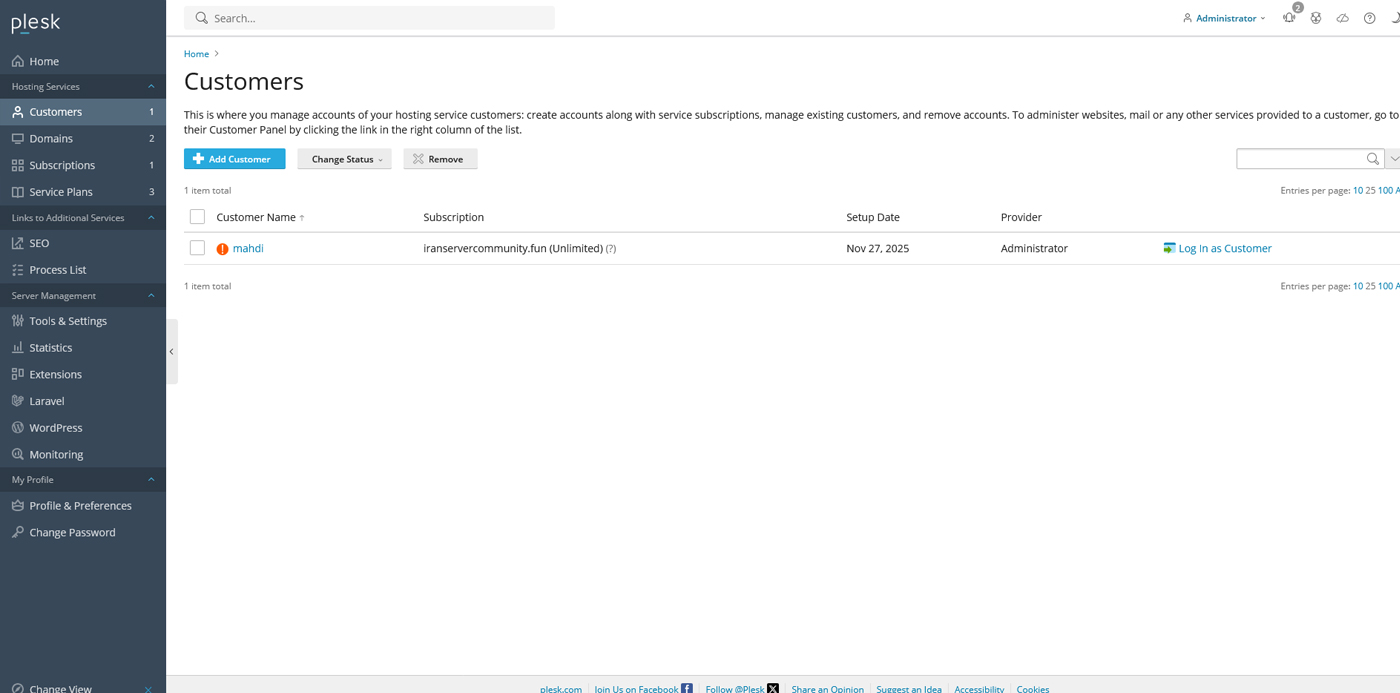Click the help question mark icon

1369,18
